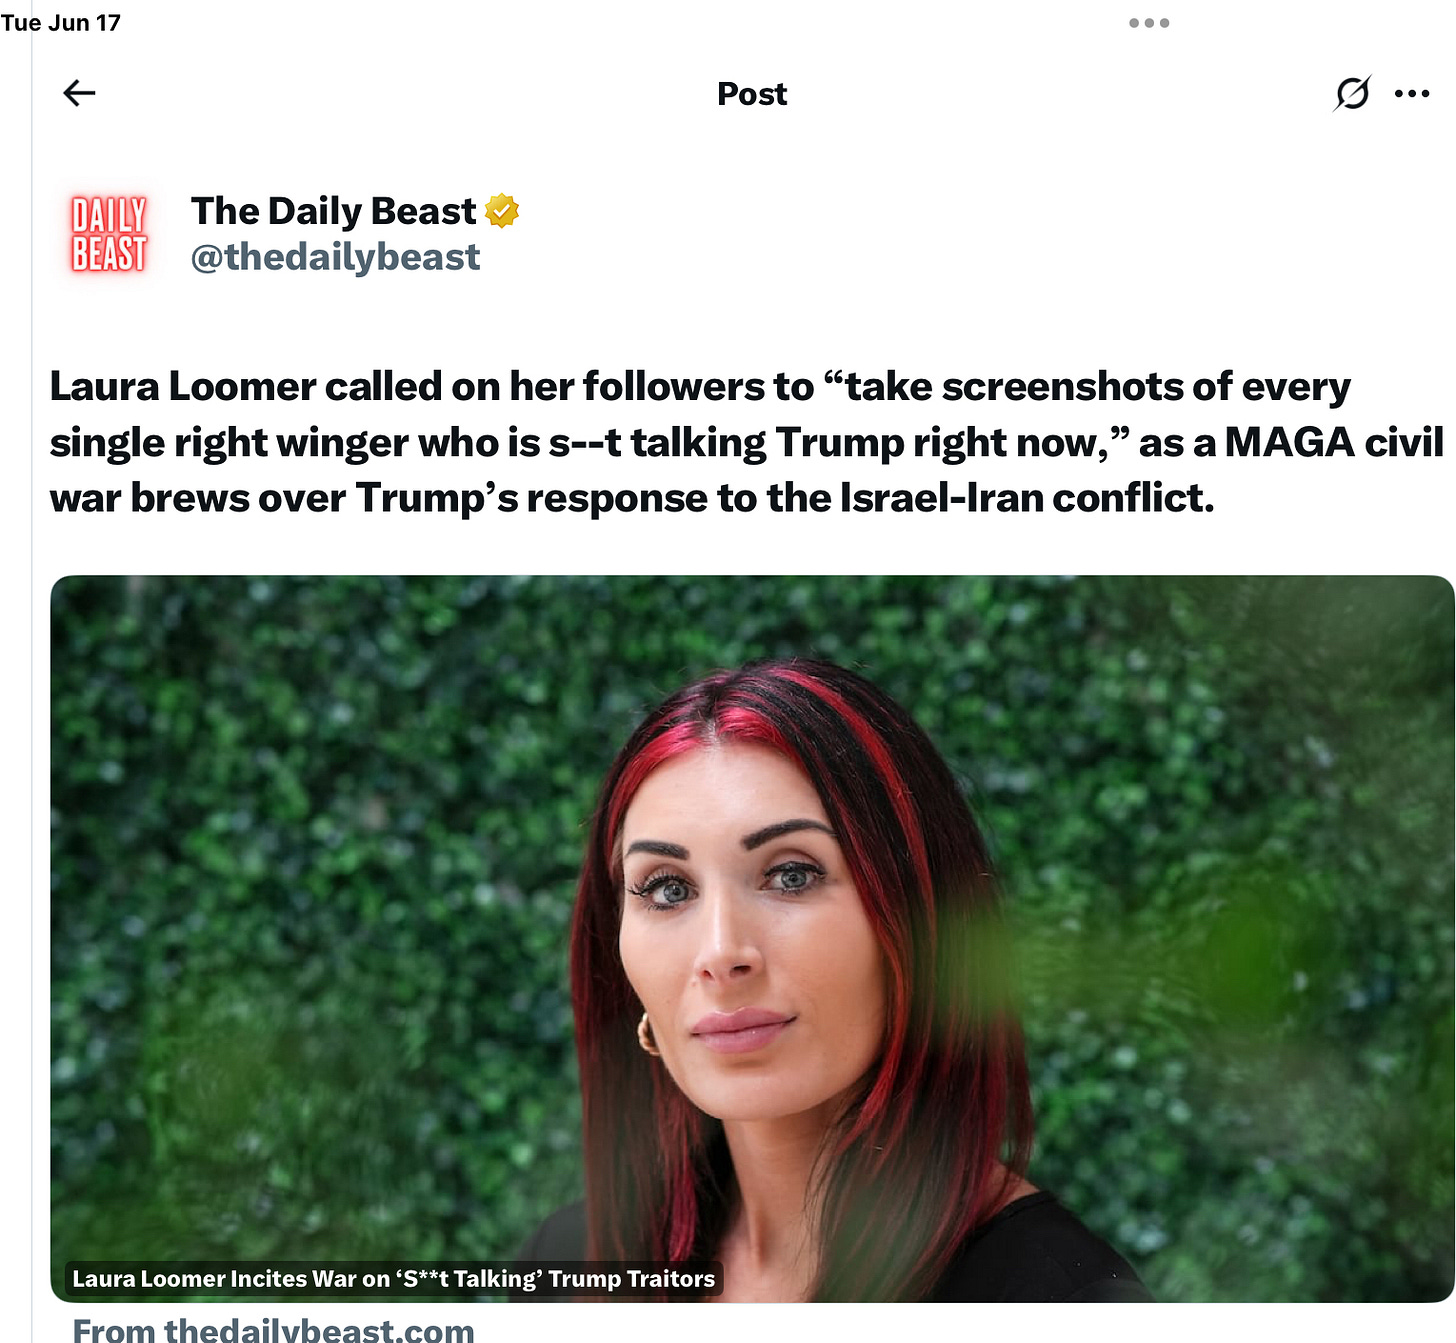Tap the 'Laura Loomer Incites War' caption
Image resolution: width=1456 pixels, height=1343 pixels.
click(394, 1278)
